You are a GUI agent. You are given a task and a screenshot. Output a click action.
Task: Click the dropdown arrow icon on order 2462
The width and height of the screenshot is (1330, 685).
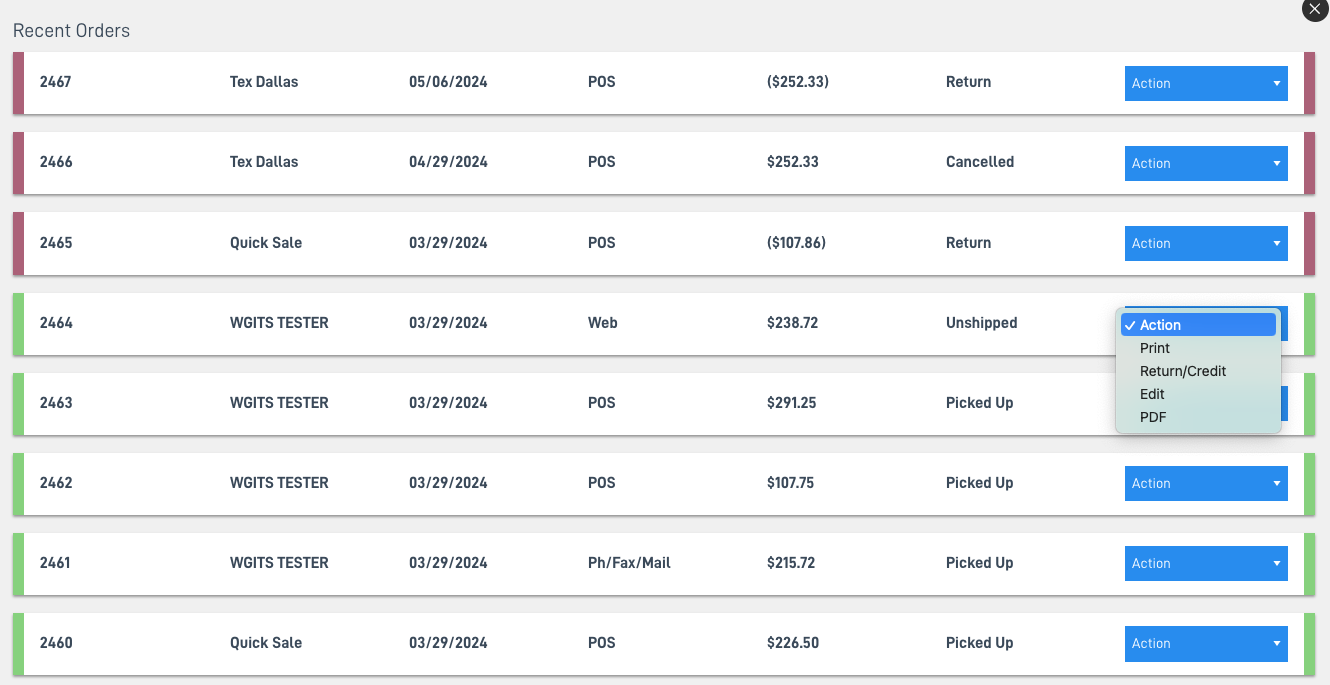click(x=1276, y=483)
